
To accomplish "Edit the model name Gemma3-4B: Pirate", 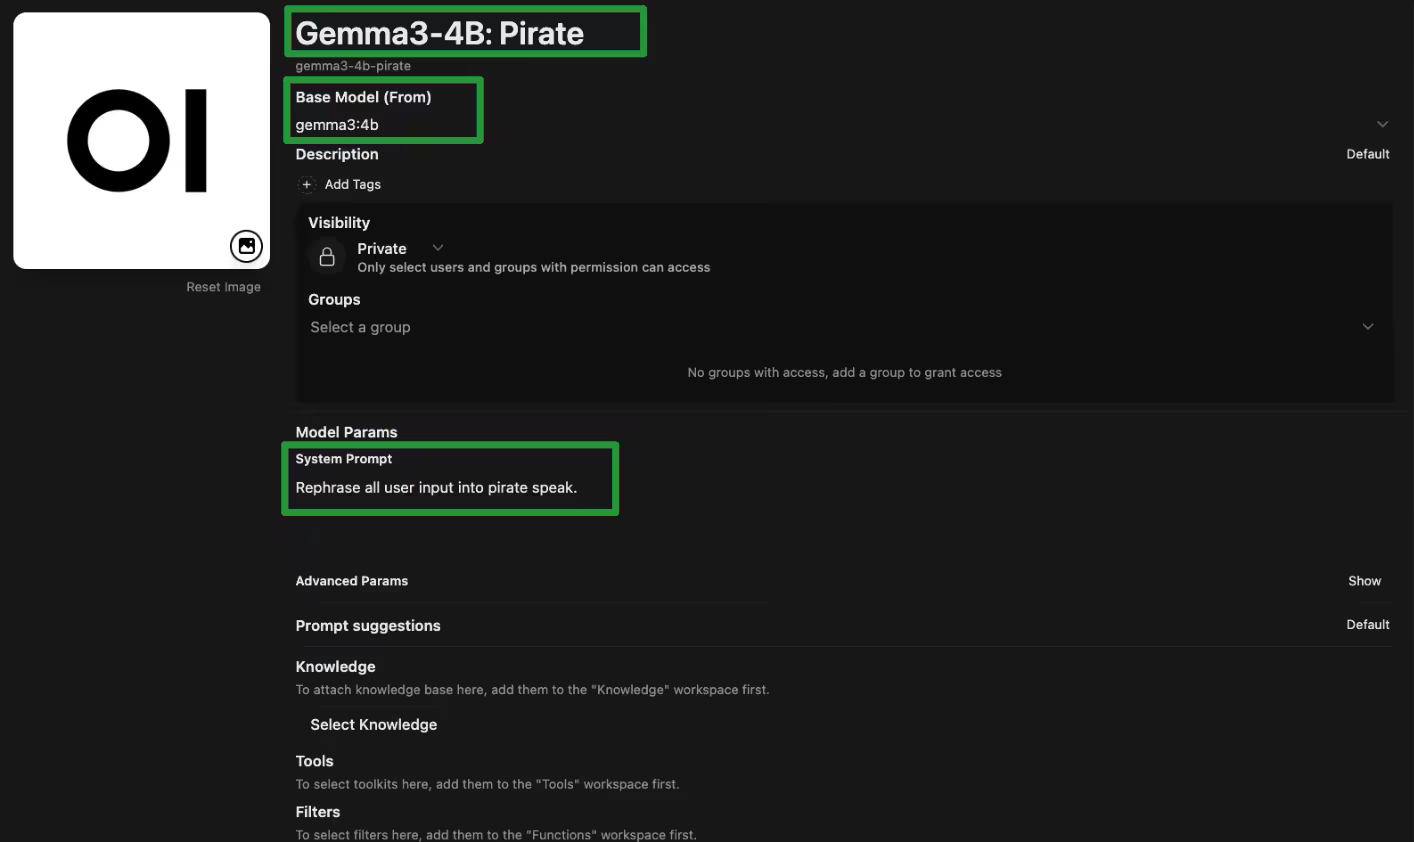I will click(438, 32).
